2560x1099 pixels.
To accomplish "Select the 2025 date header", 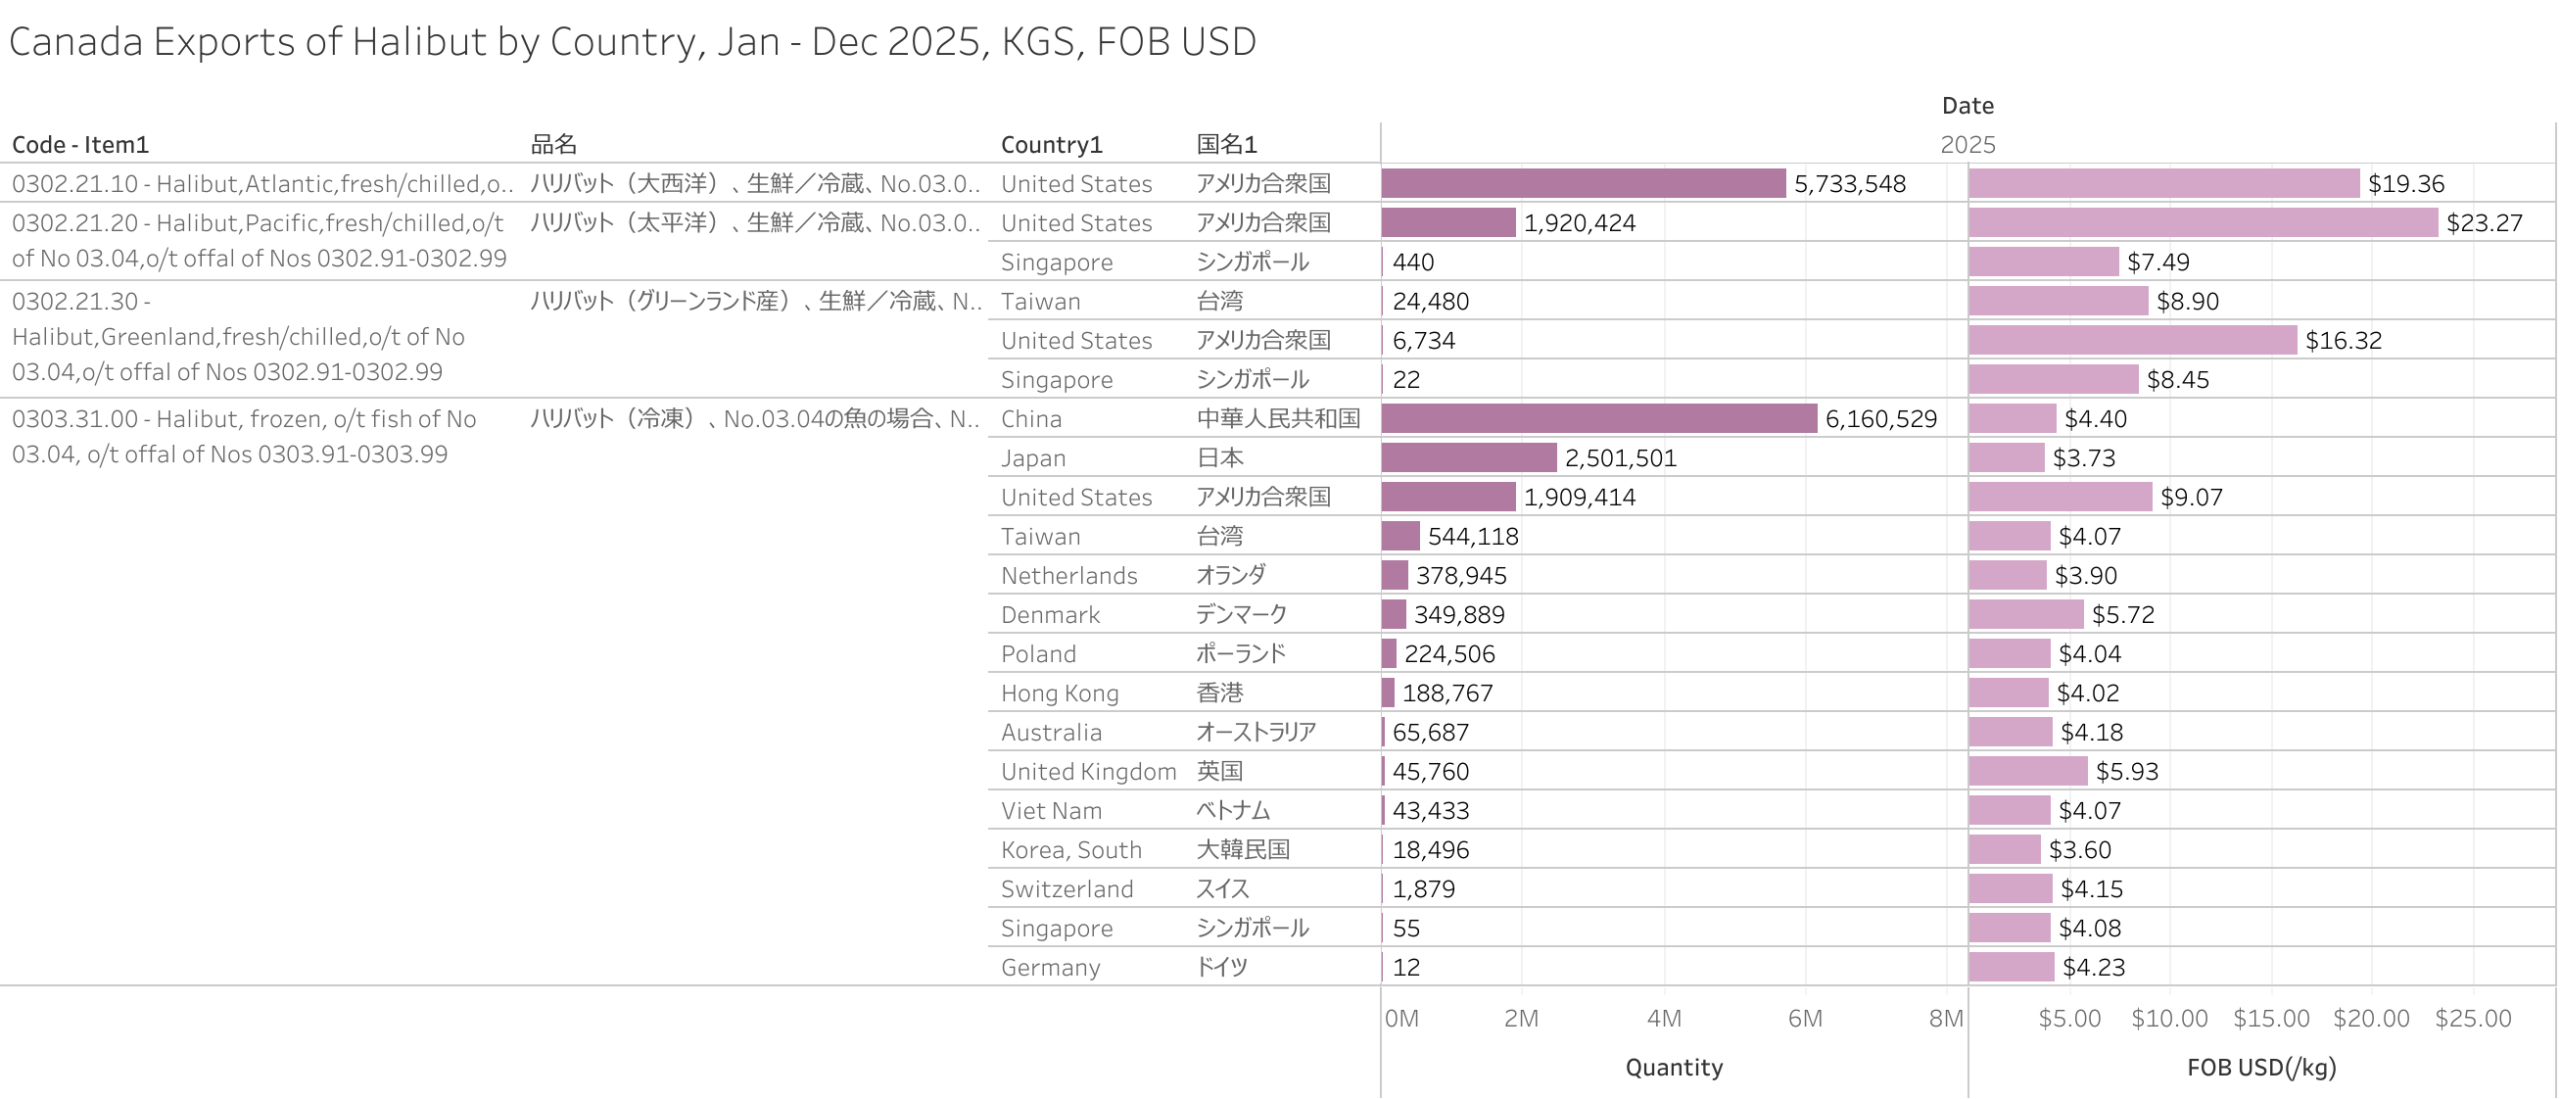I will tap(1966, 144).
